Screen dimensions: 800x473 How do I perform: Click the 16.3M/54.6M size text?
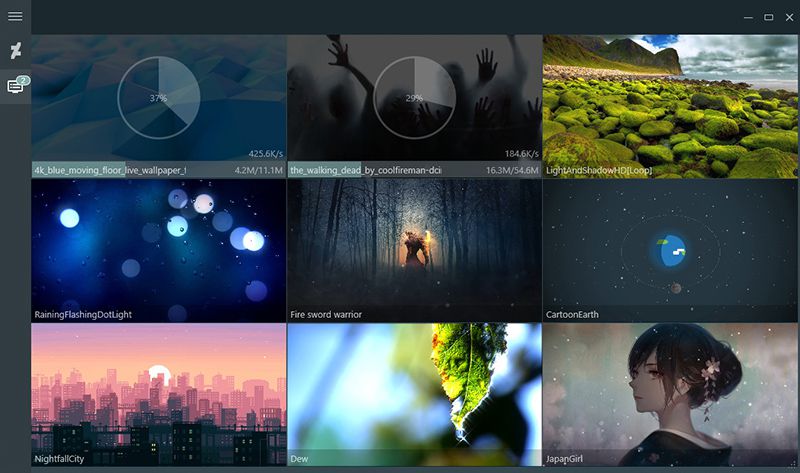click(512, 170)
